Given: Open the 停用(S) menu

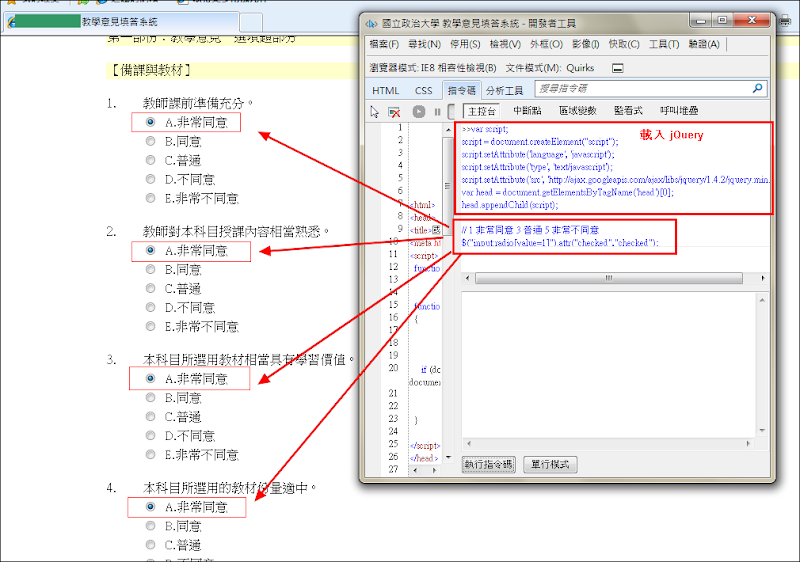Looking at the screenshot, I should click(x=465, y=44).
